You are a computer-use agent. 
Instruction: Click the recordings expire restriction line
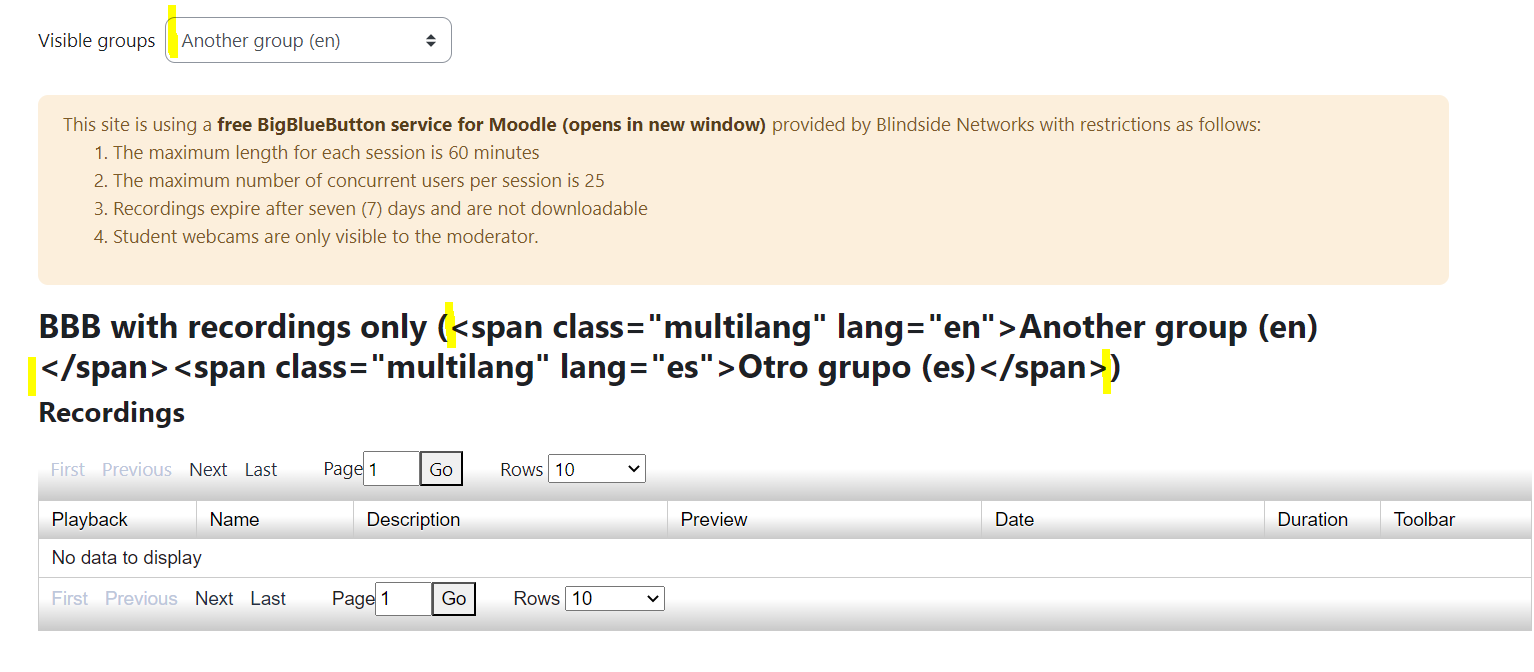coord(380,209)
